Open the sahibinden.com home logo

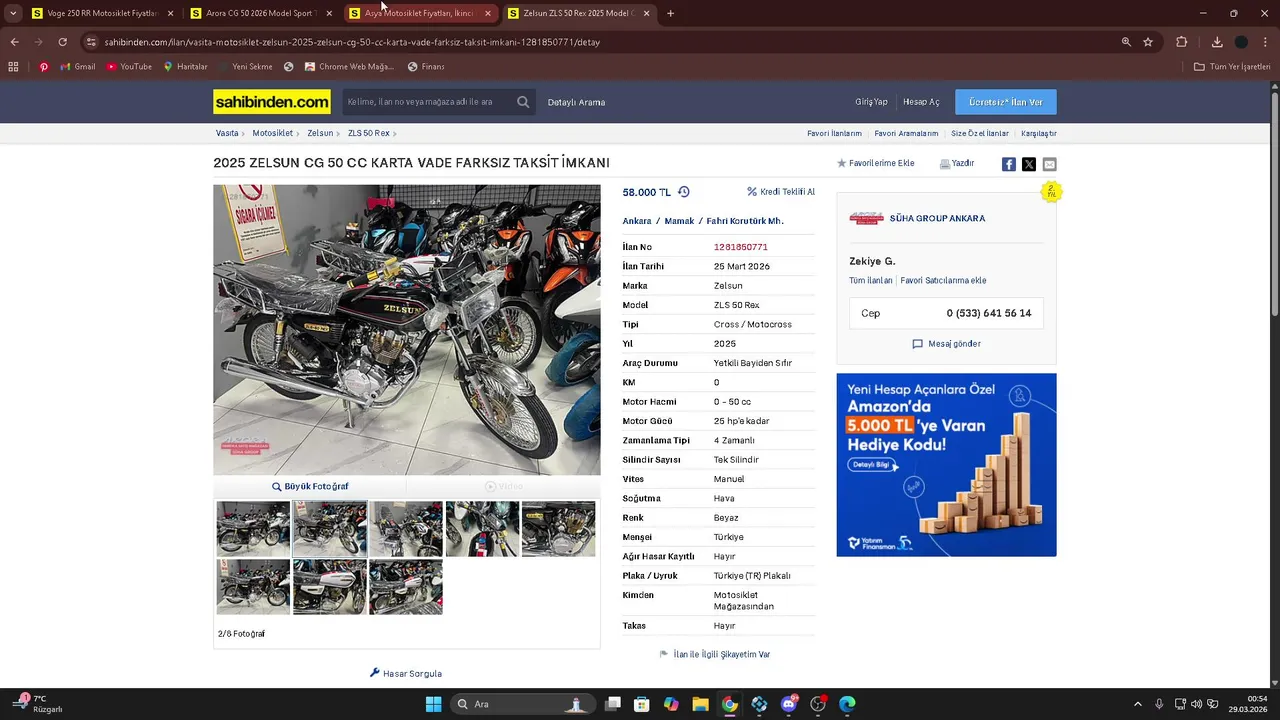pos(272,102)
